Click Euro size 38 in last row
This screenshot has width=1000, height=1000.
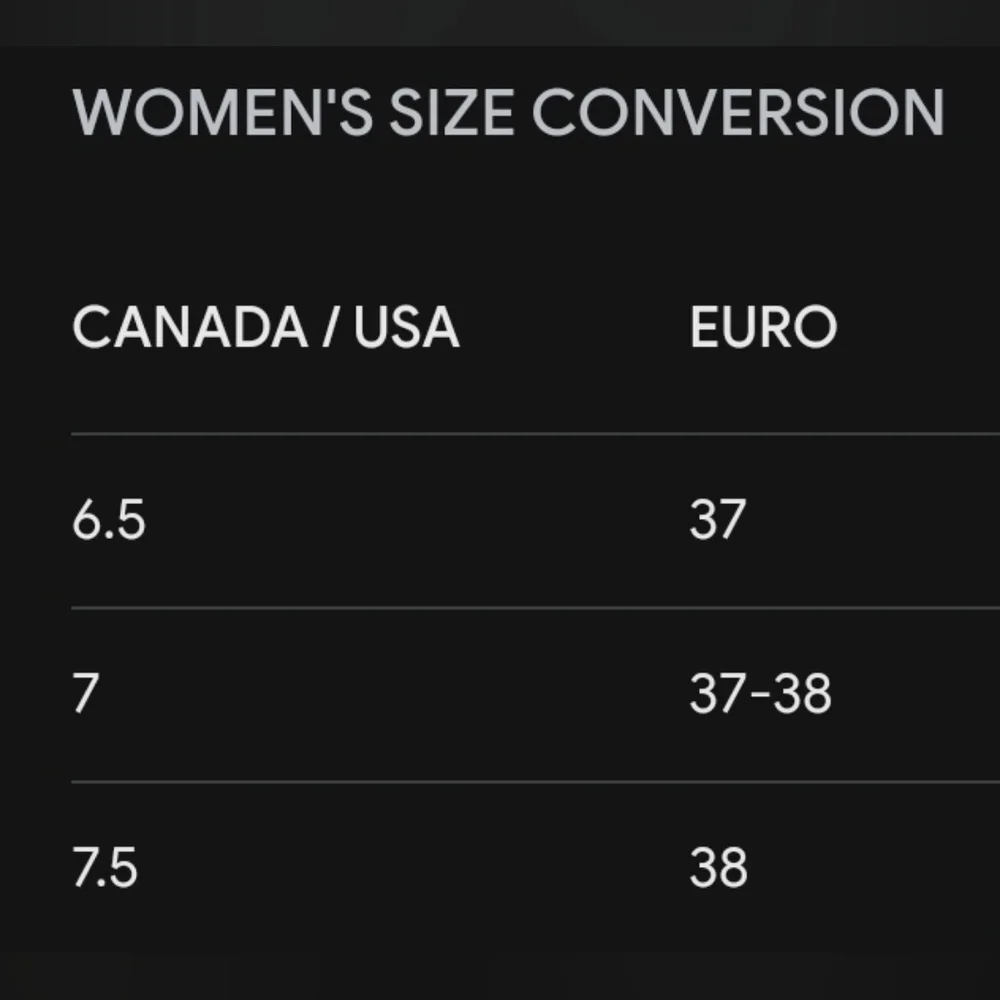pos(719,867)
